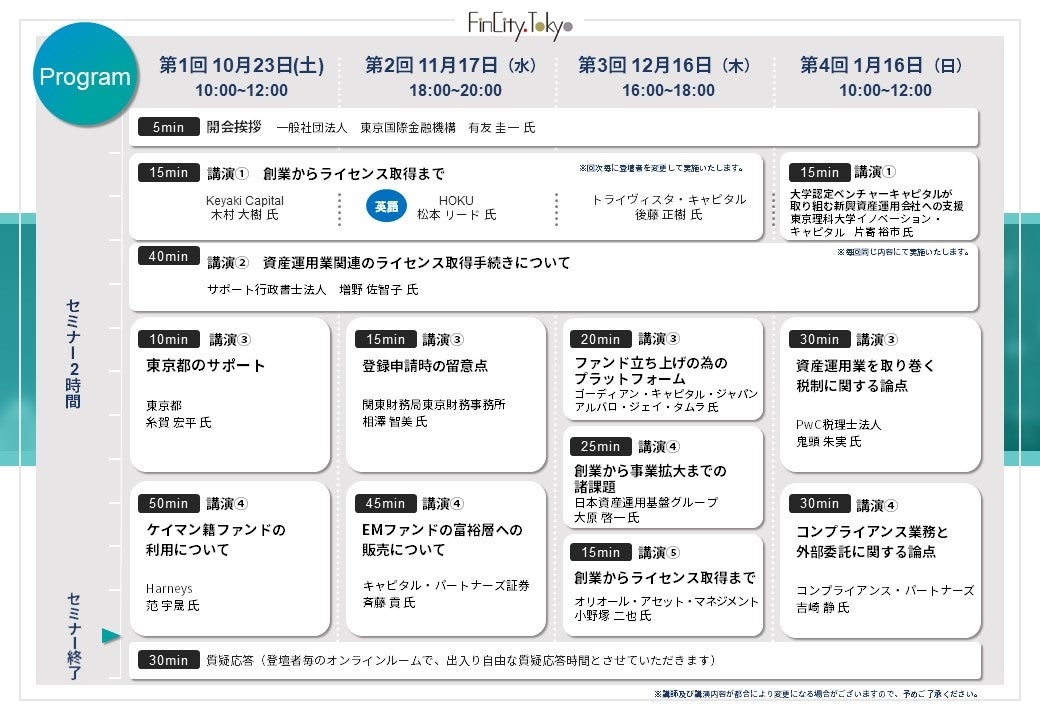Click the 開会挨拶 label

pyautogui.click(x=233, y=127)
